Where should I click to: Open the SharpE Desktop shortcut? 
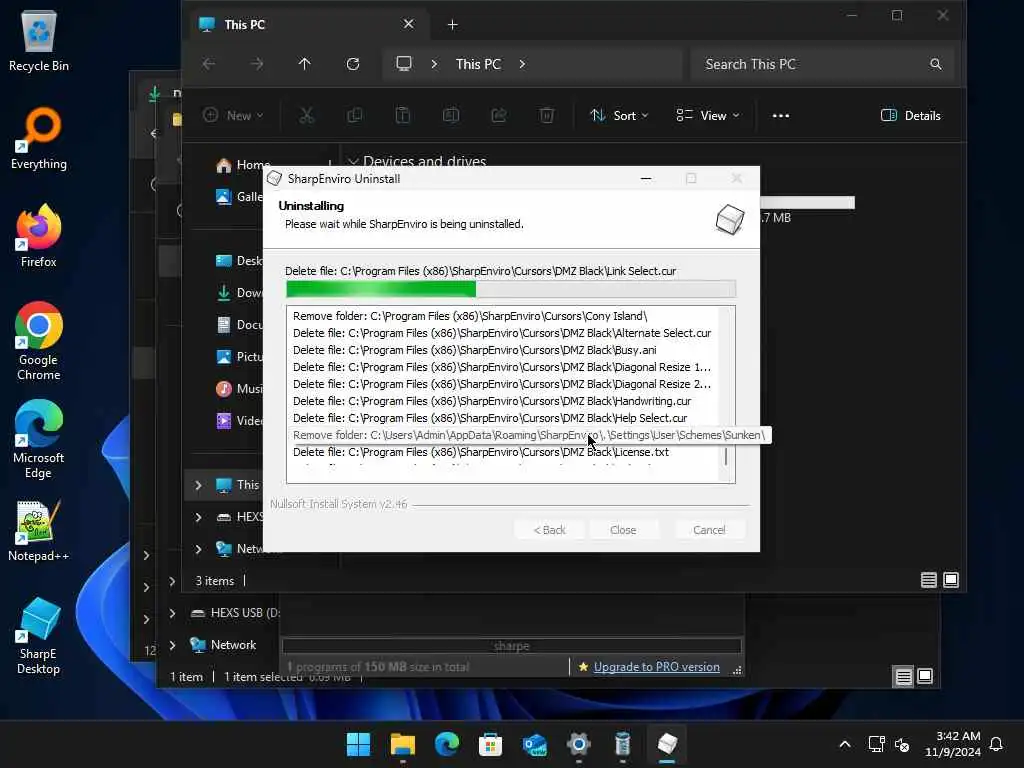(39, 635)
